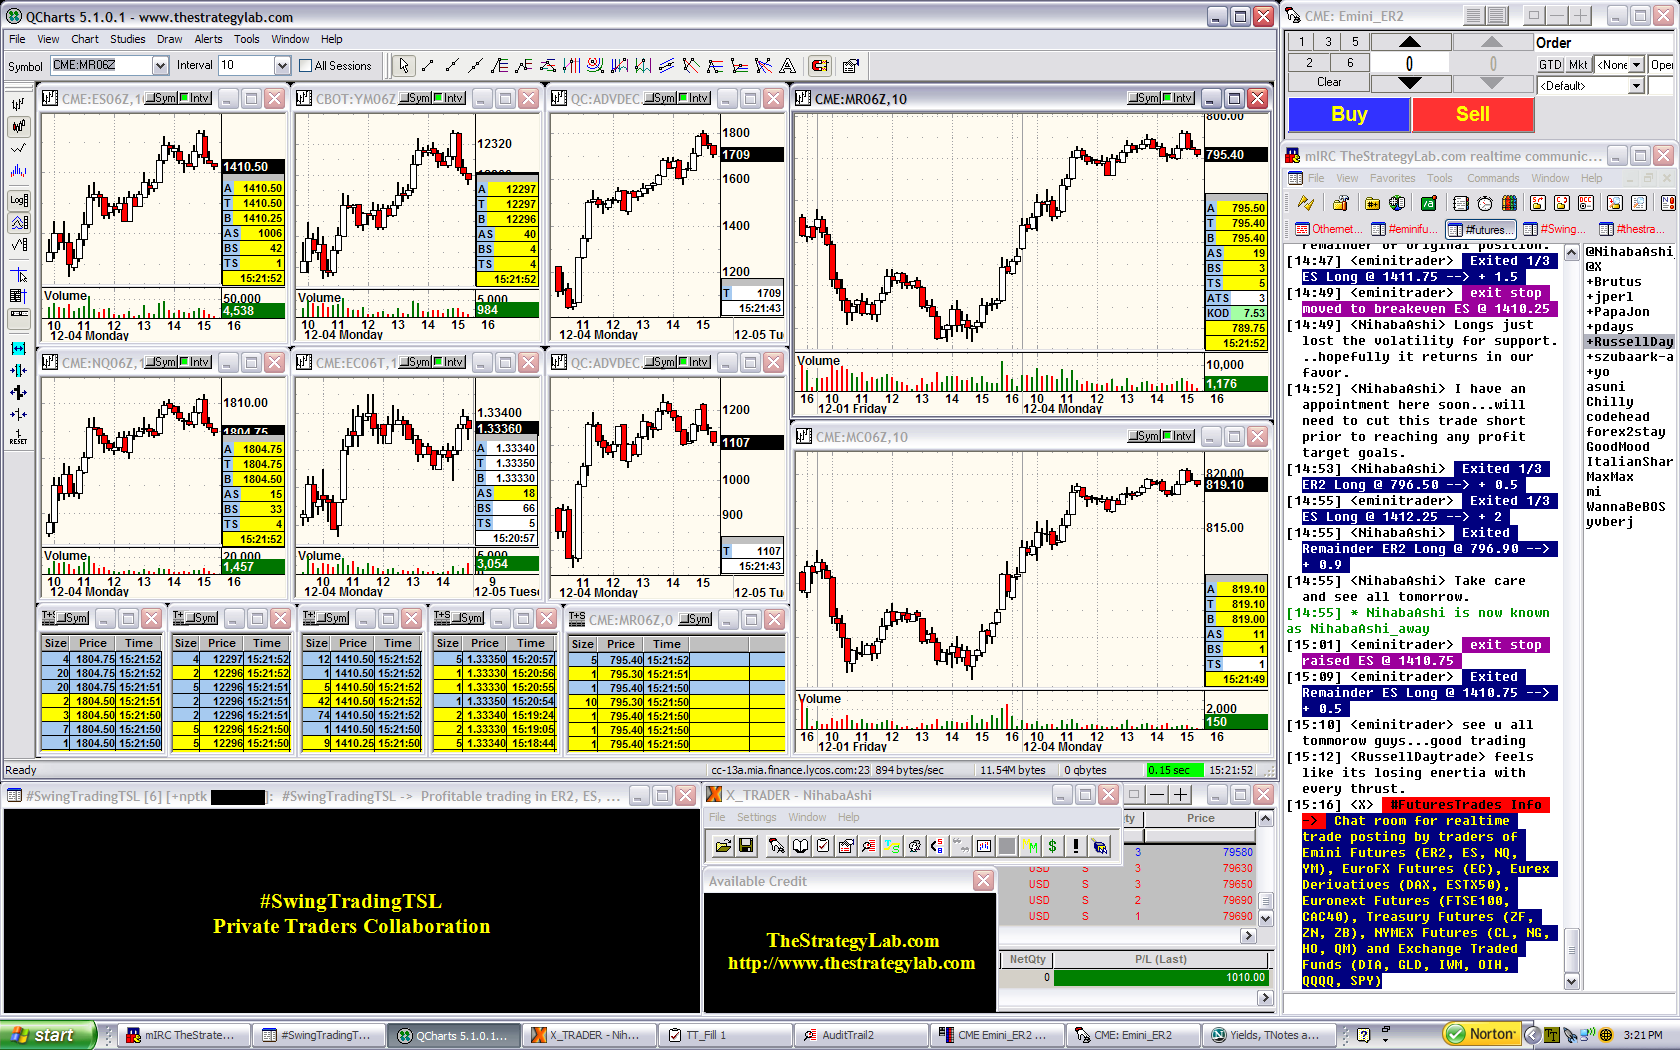This screenshot has height=1050, width=1680.
Task: Open the <Default> dropdown in order panel
Action: pyautogui.click(x=1636, y=86)
